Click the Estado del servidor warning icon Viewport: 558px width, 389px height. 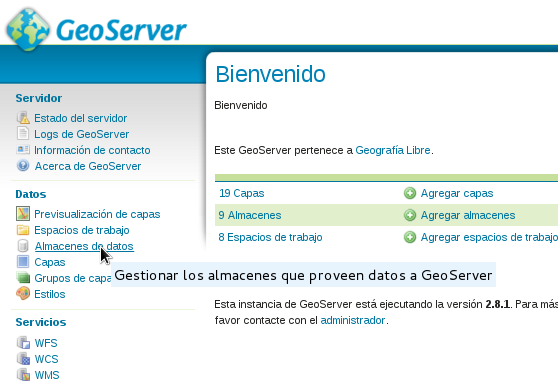coord(23,118)
